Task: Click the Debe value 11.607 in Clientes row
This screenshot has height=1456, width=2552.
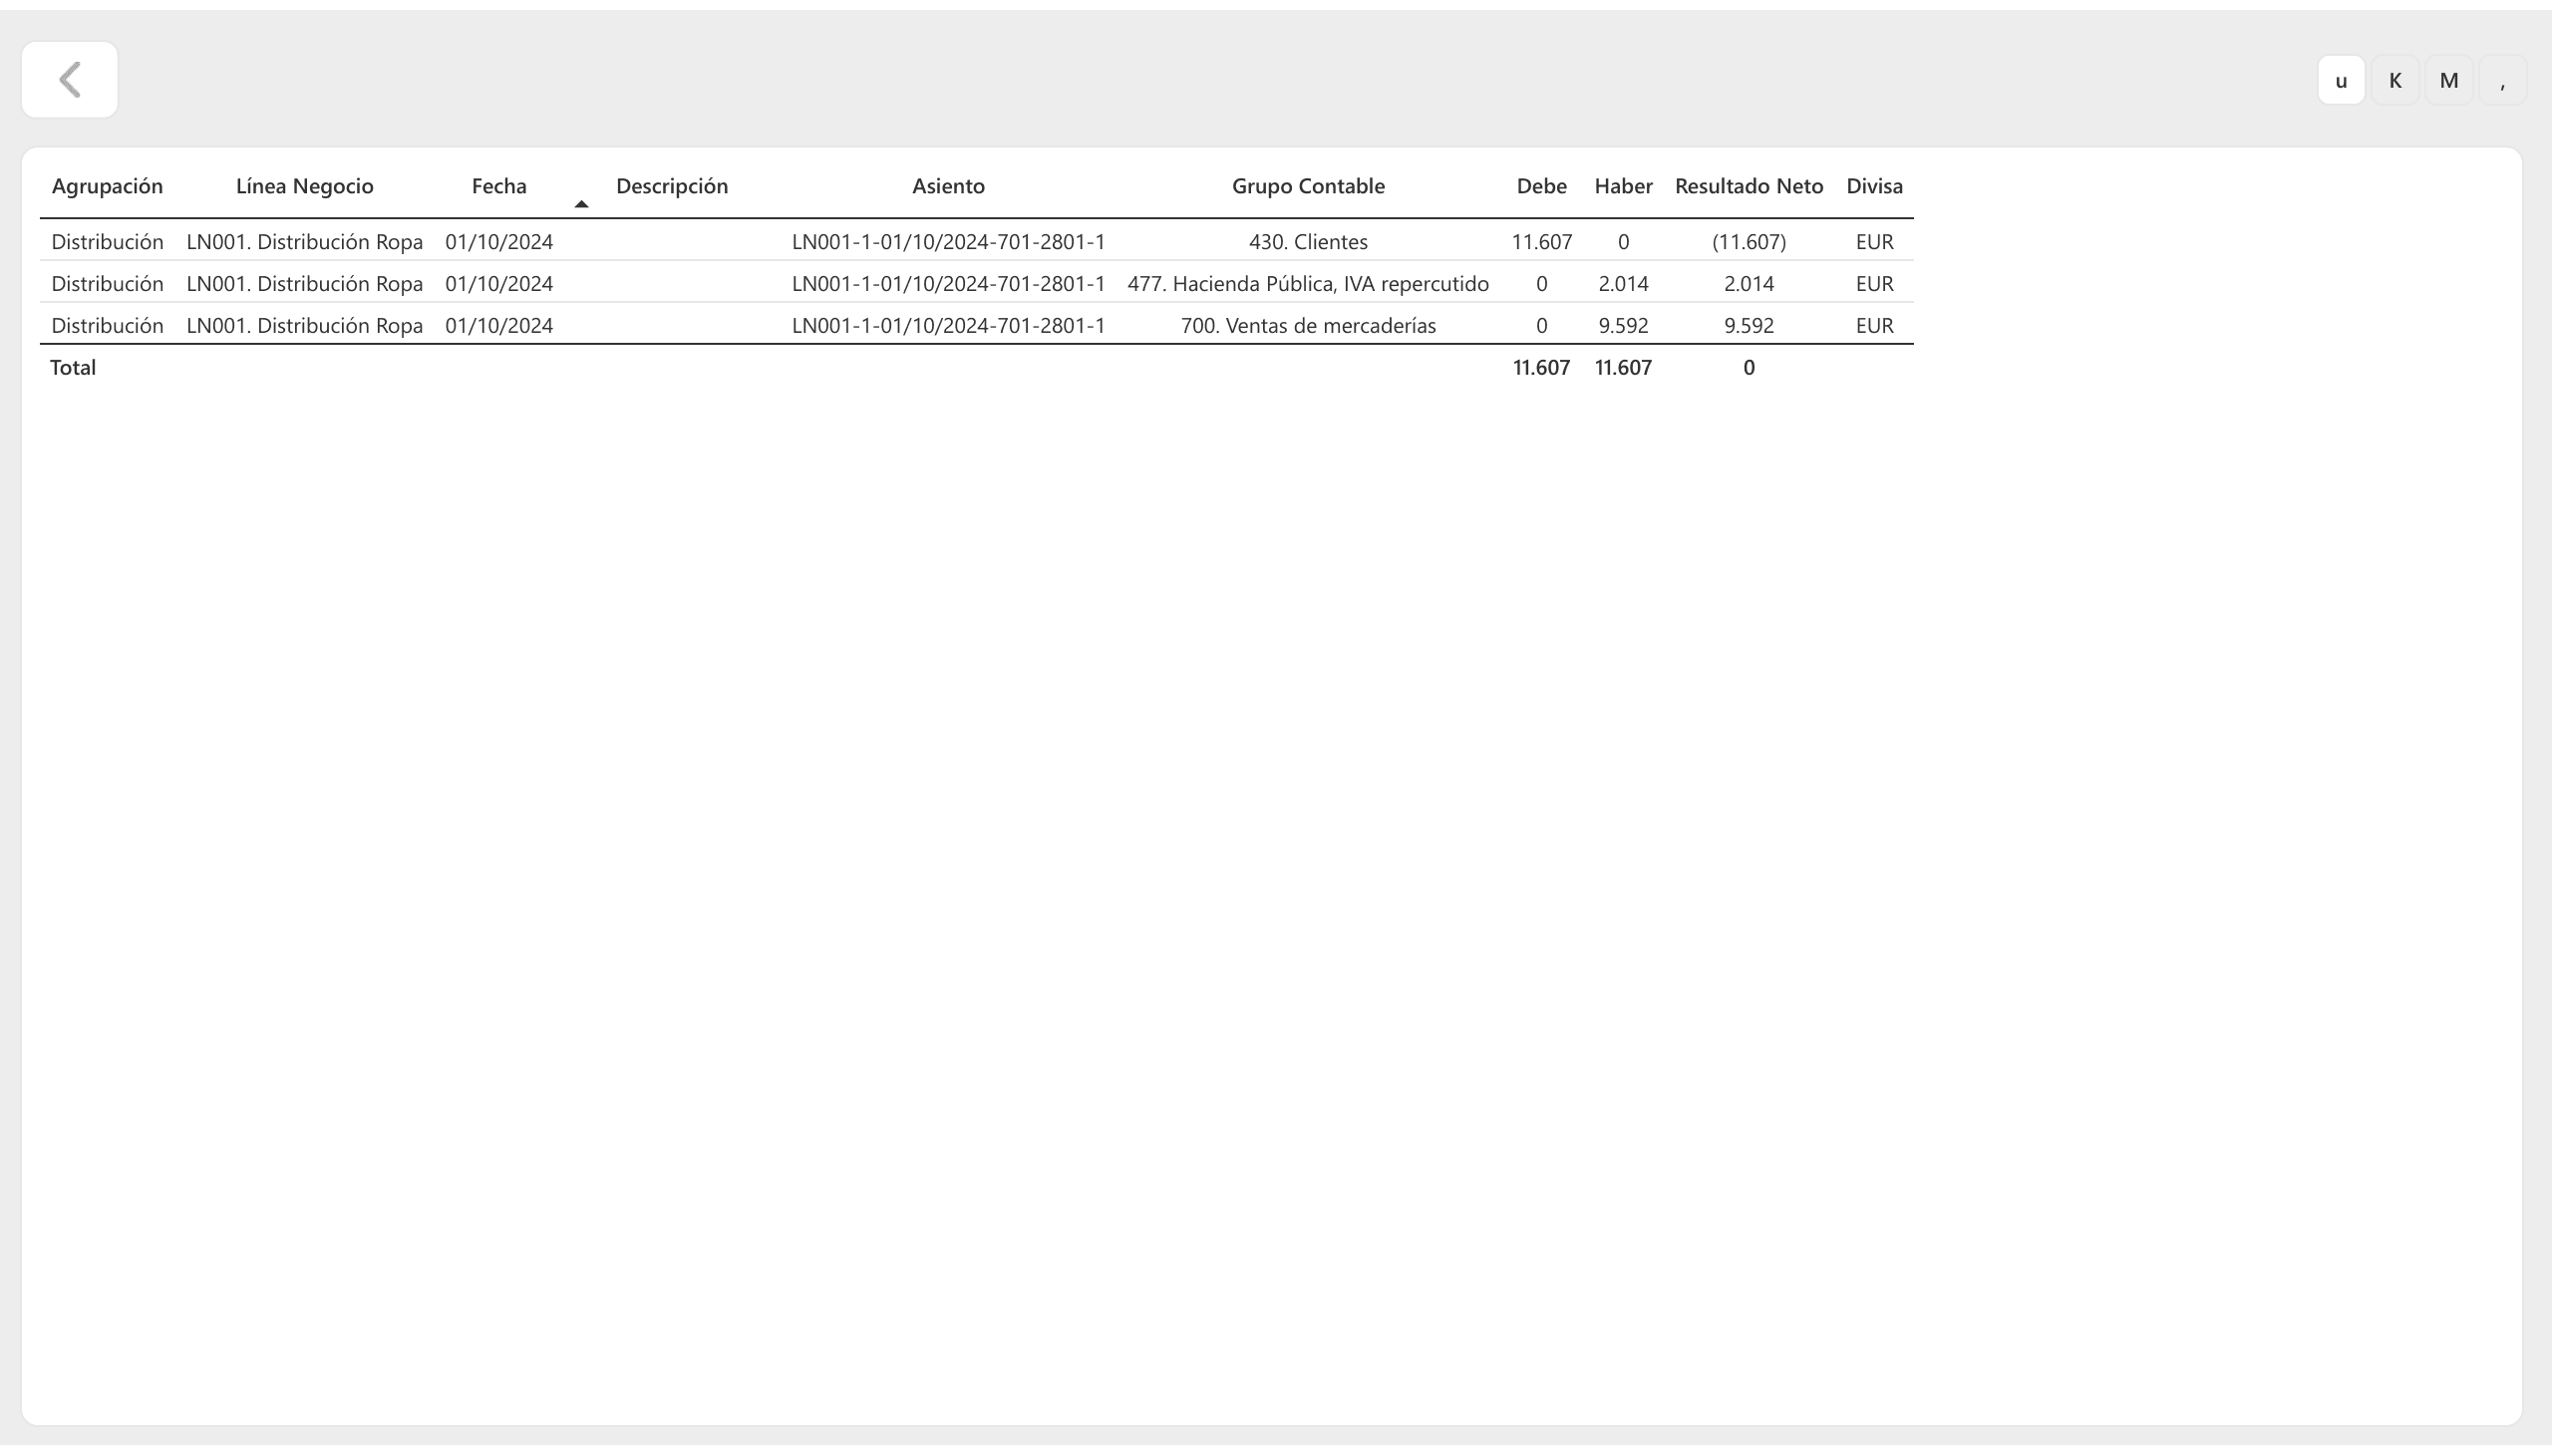Action: click(1541, 242)
